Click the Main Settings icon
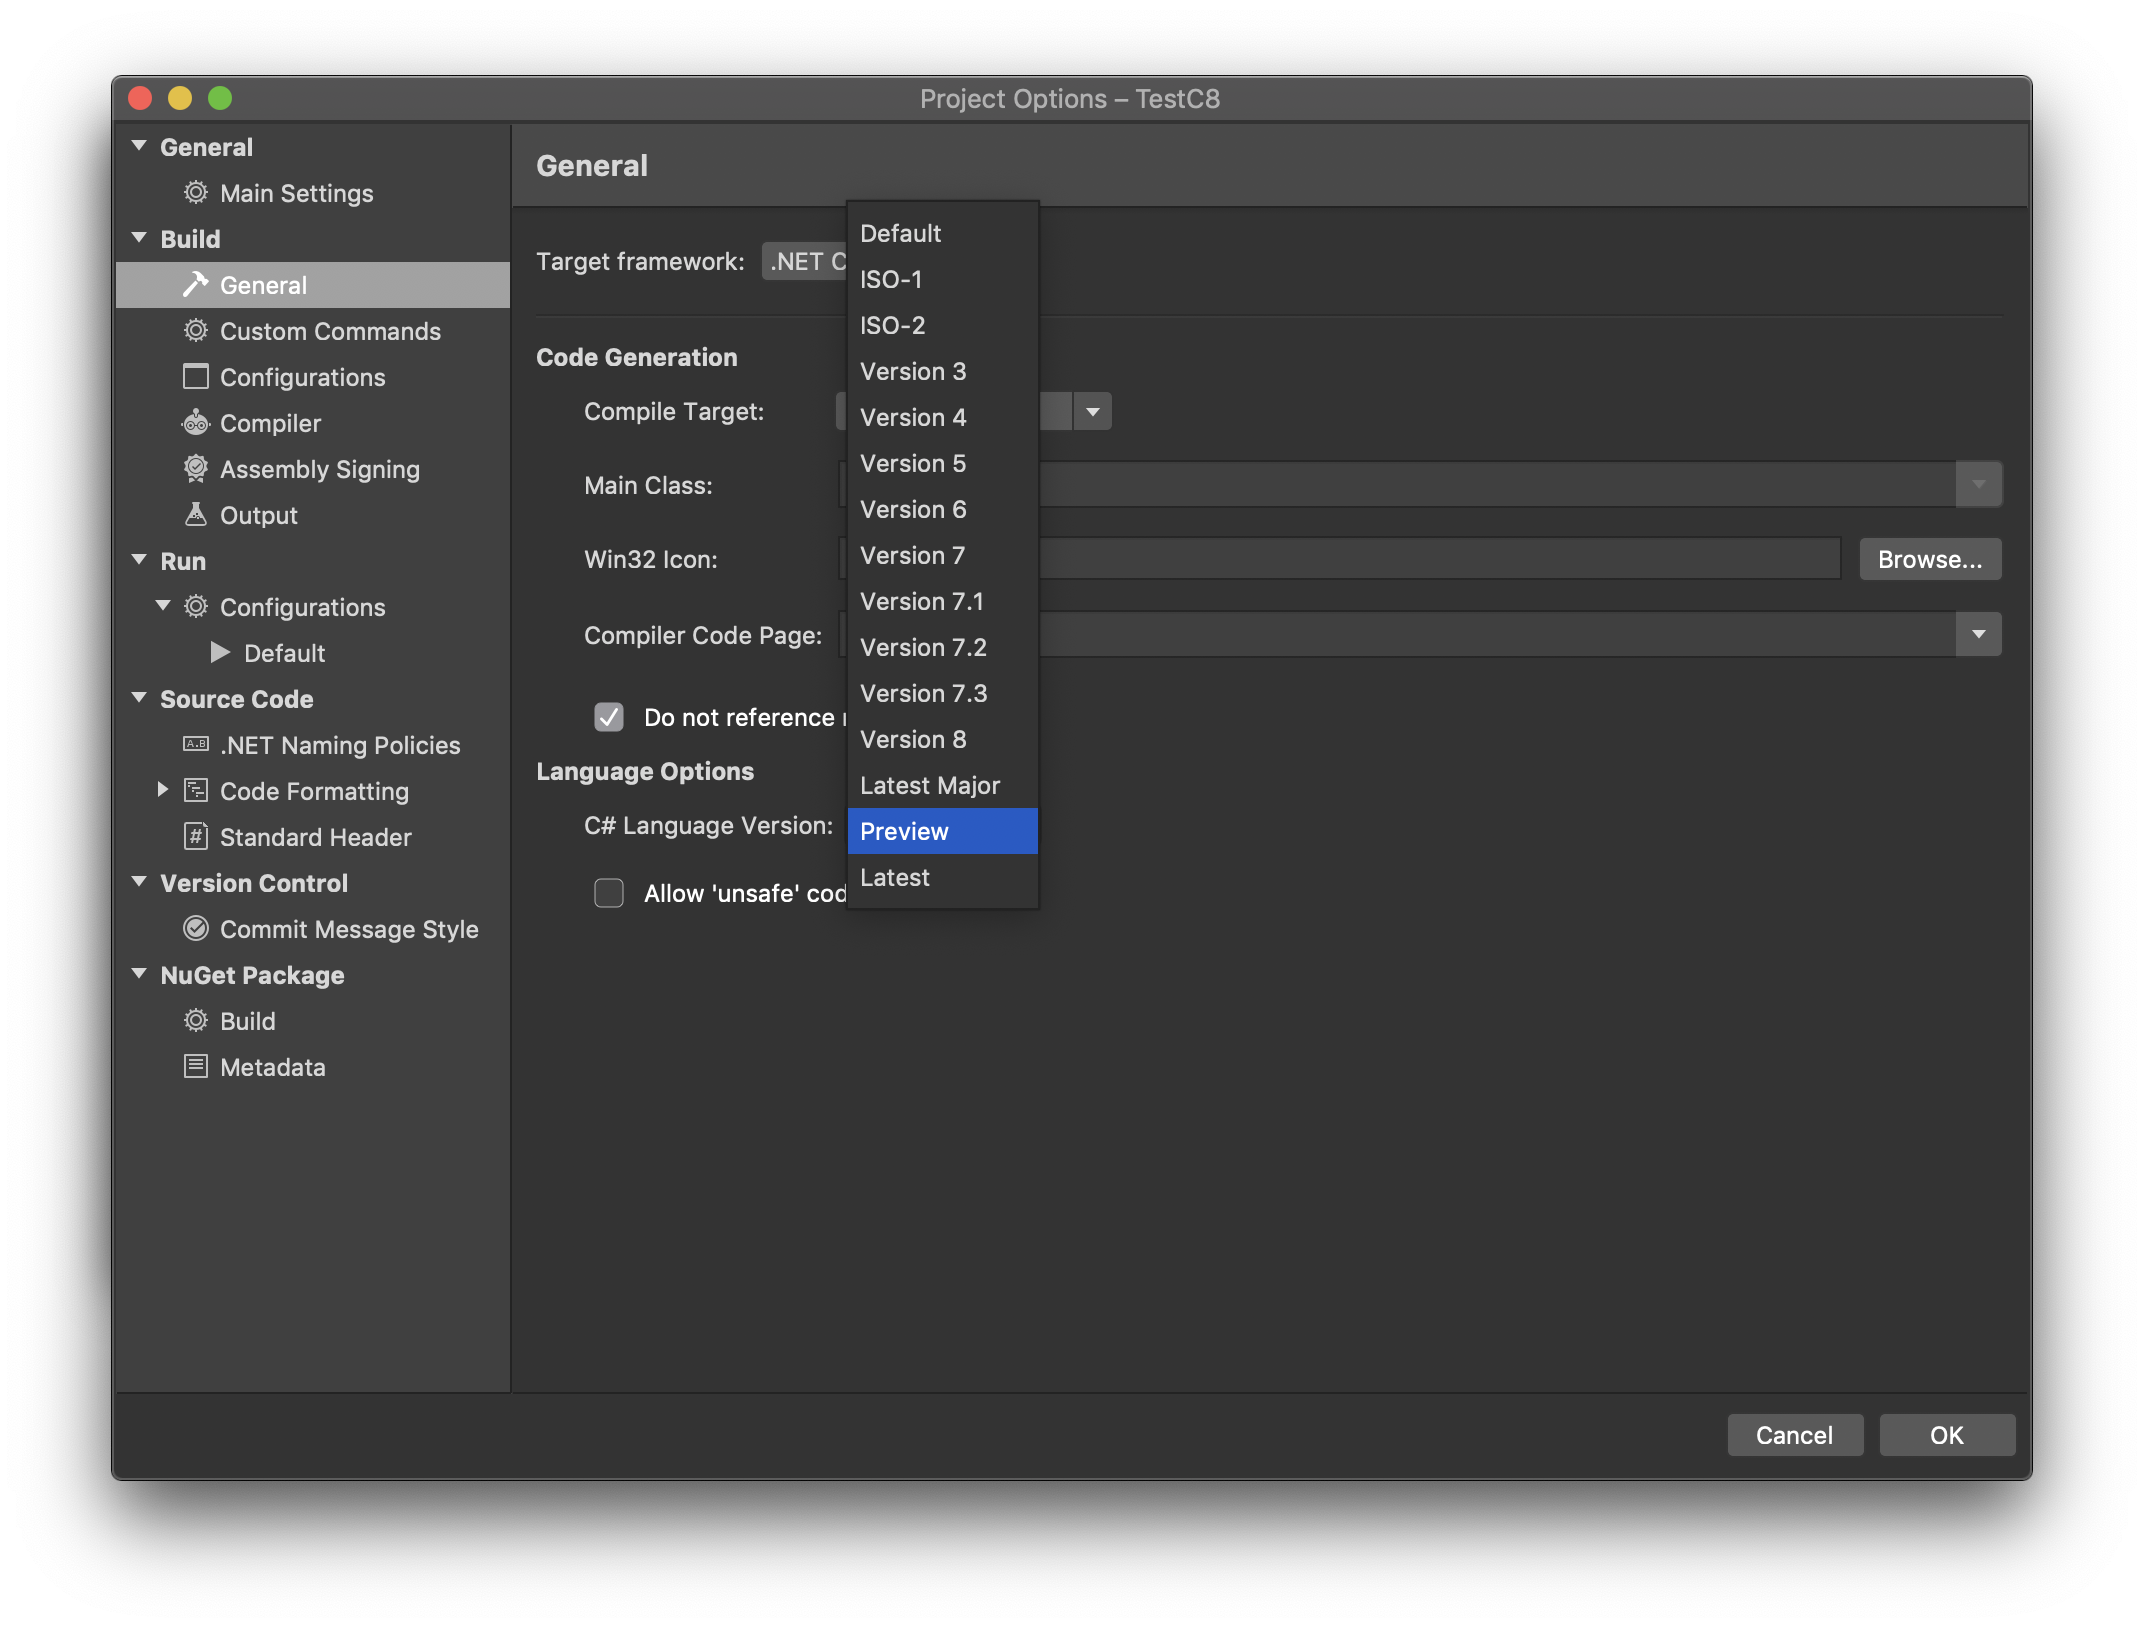This screenshot has width=2144, height=1628. 195,192
